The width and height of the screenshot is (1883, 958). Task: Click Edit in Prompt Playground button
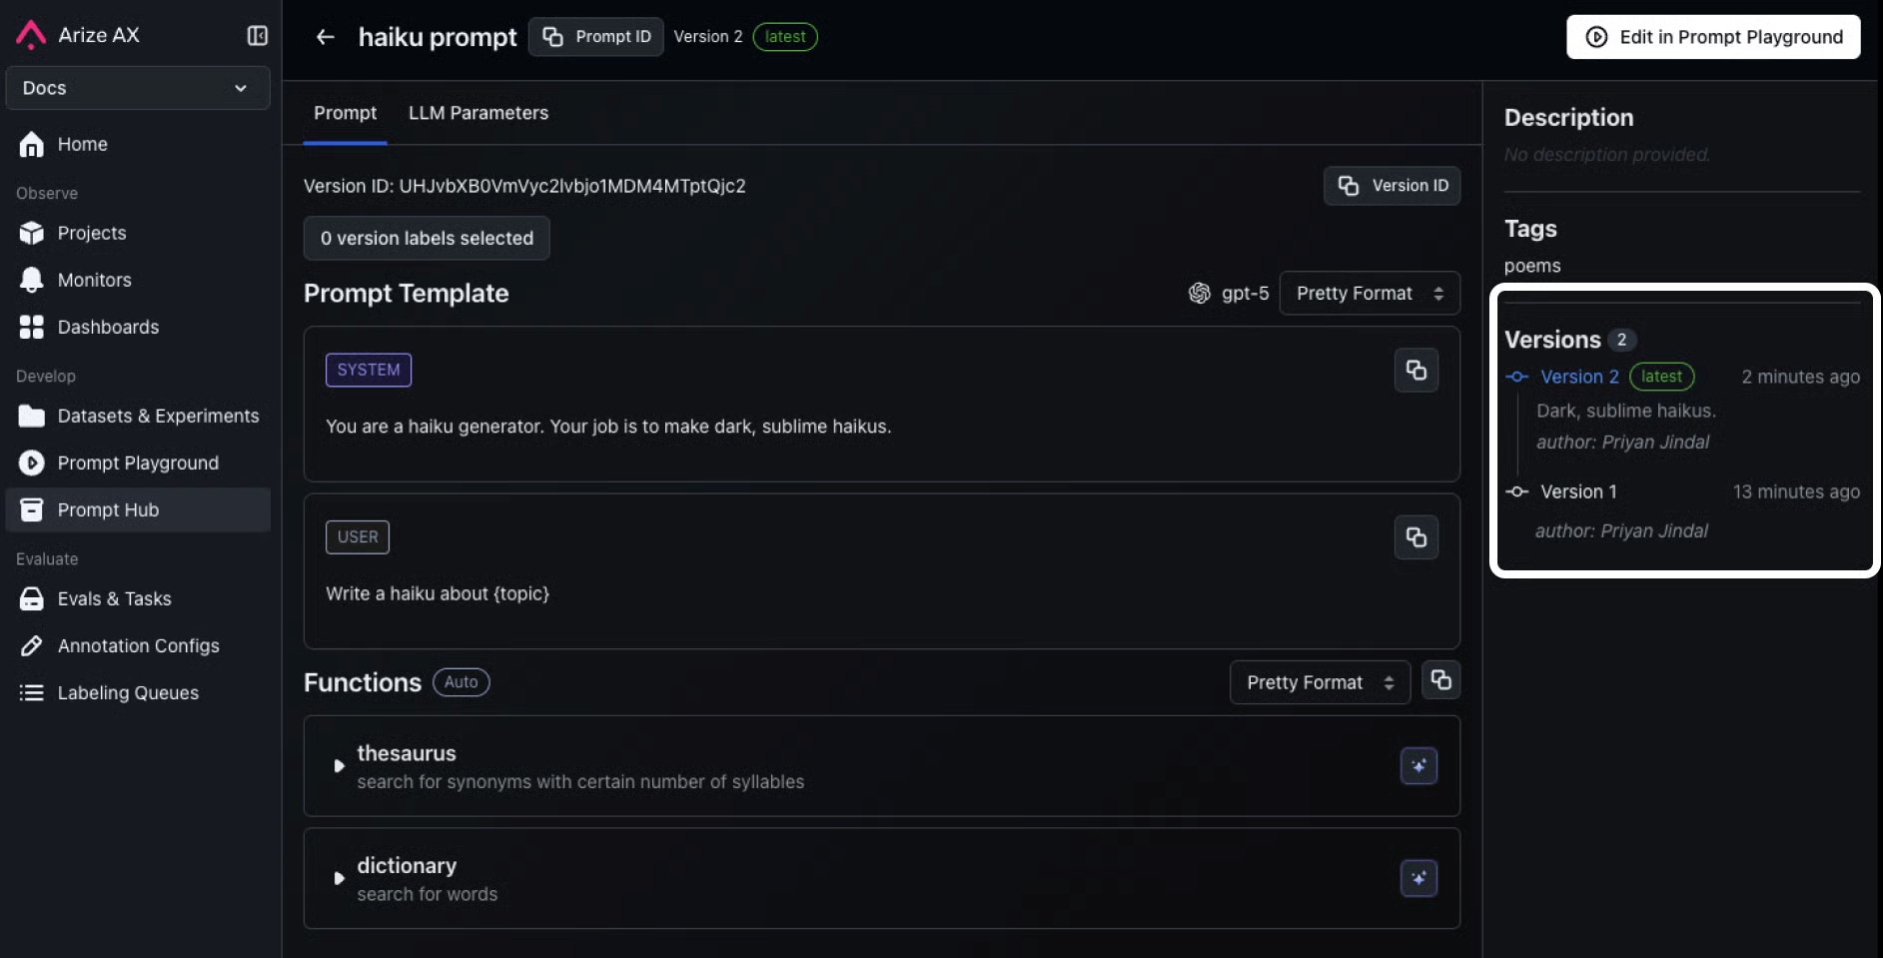tap(1712, 37)
